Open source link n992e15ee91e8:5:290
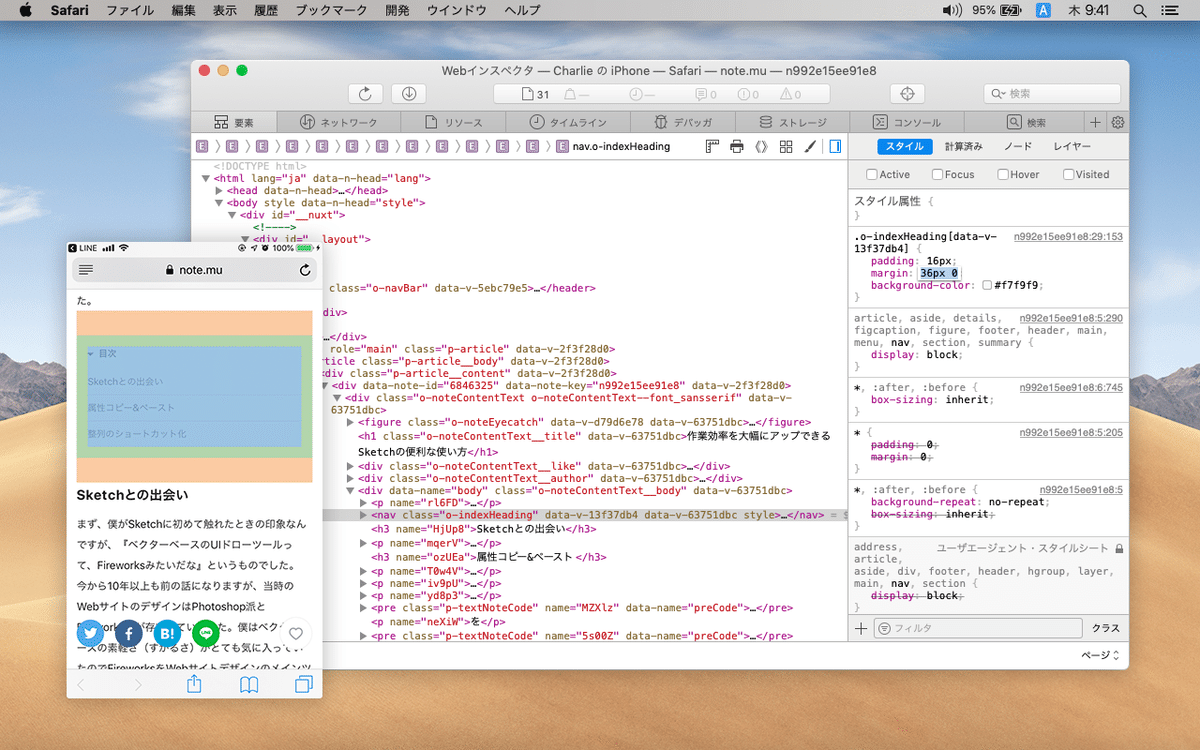The width and height of the screenshot is (1200, 750). tap(1071, 318)
